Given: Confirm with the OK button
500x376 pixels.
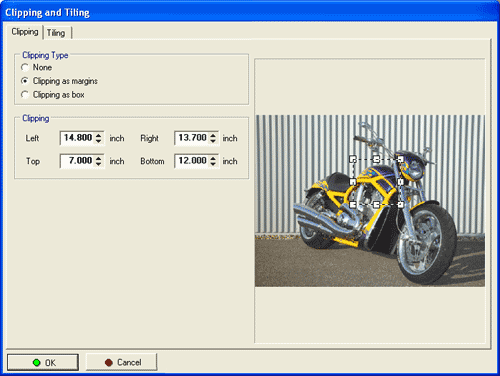Looking at the screenshot, I should 43,362.
